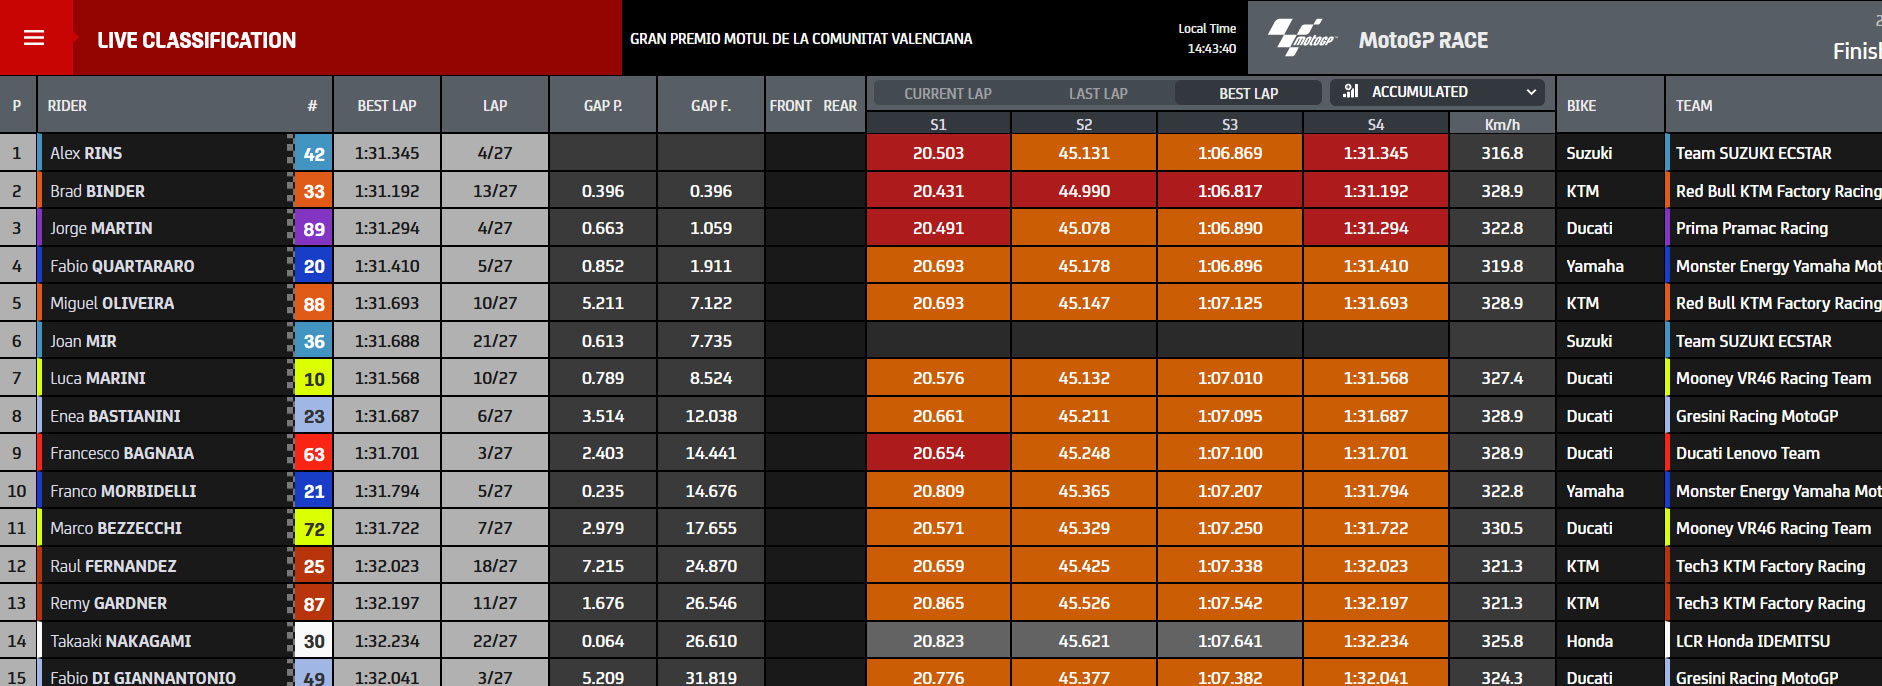Select rider Takaaki NAKAGAMI
Viewport: 1882px width, 686px height.
120,641
